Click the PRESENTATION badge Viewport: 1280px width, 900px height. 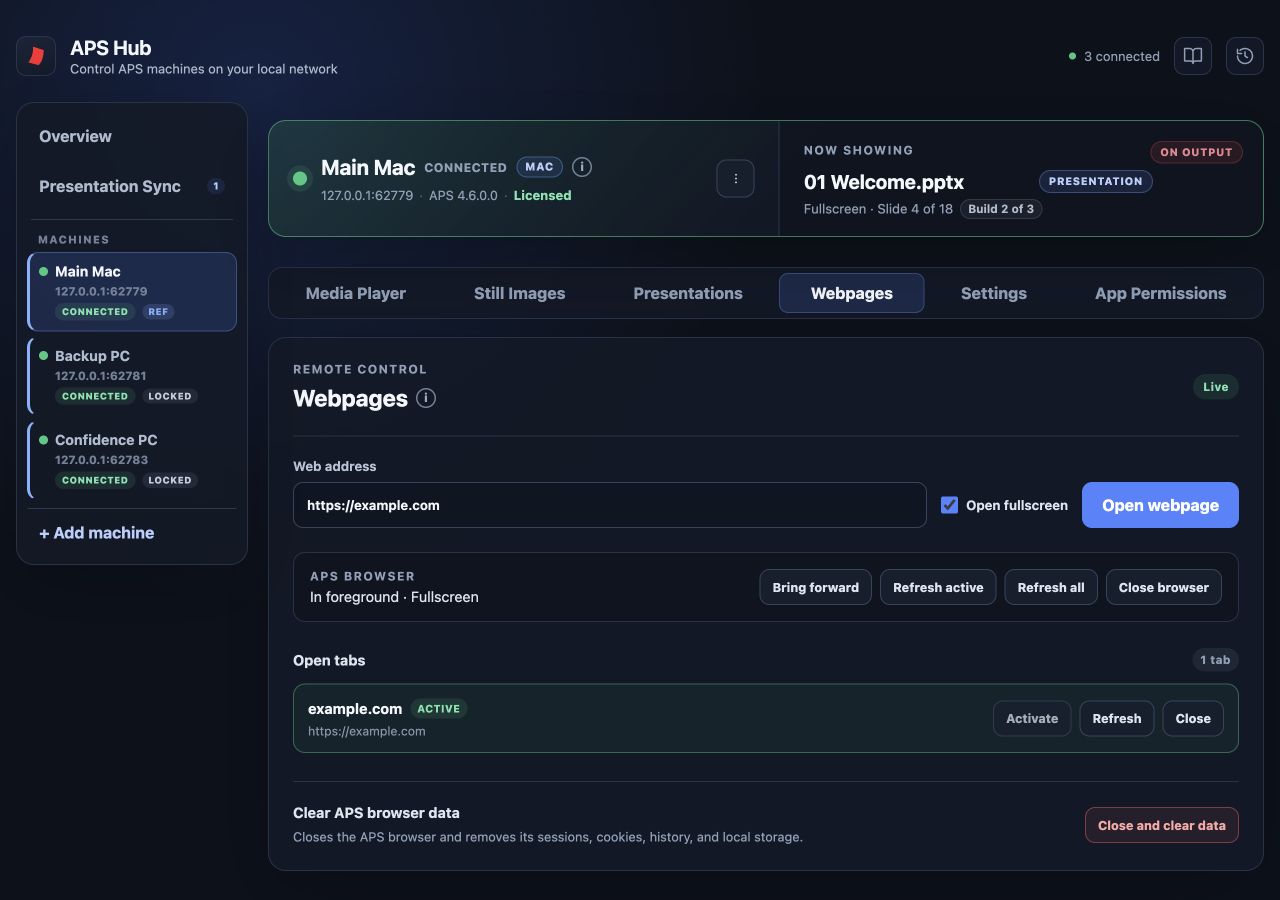click(1096, 181)
